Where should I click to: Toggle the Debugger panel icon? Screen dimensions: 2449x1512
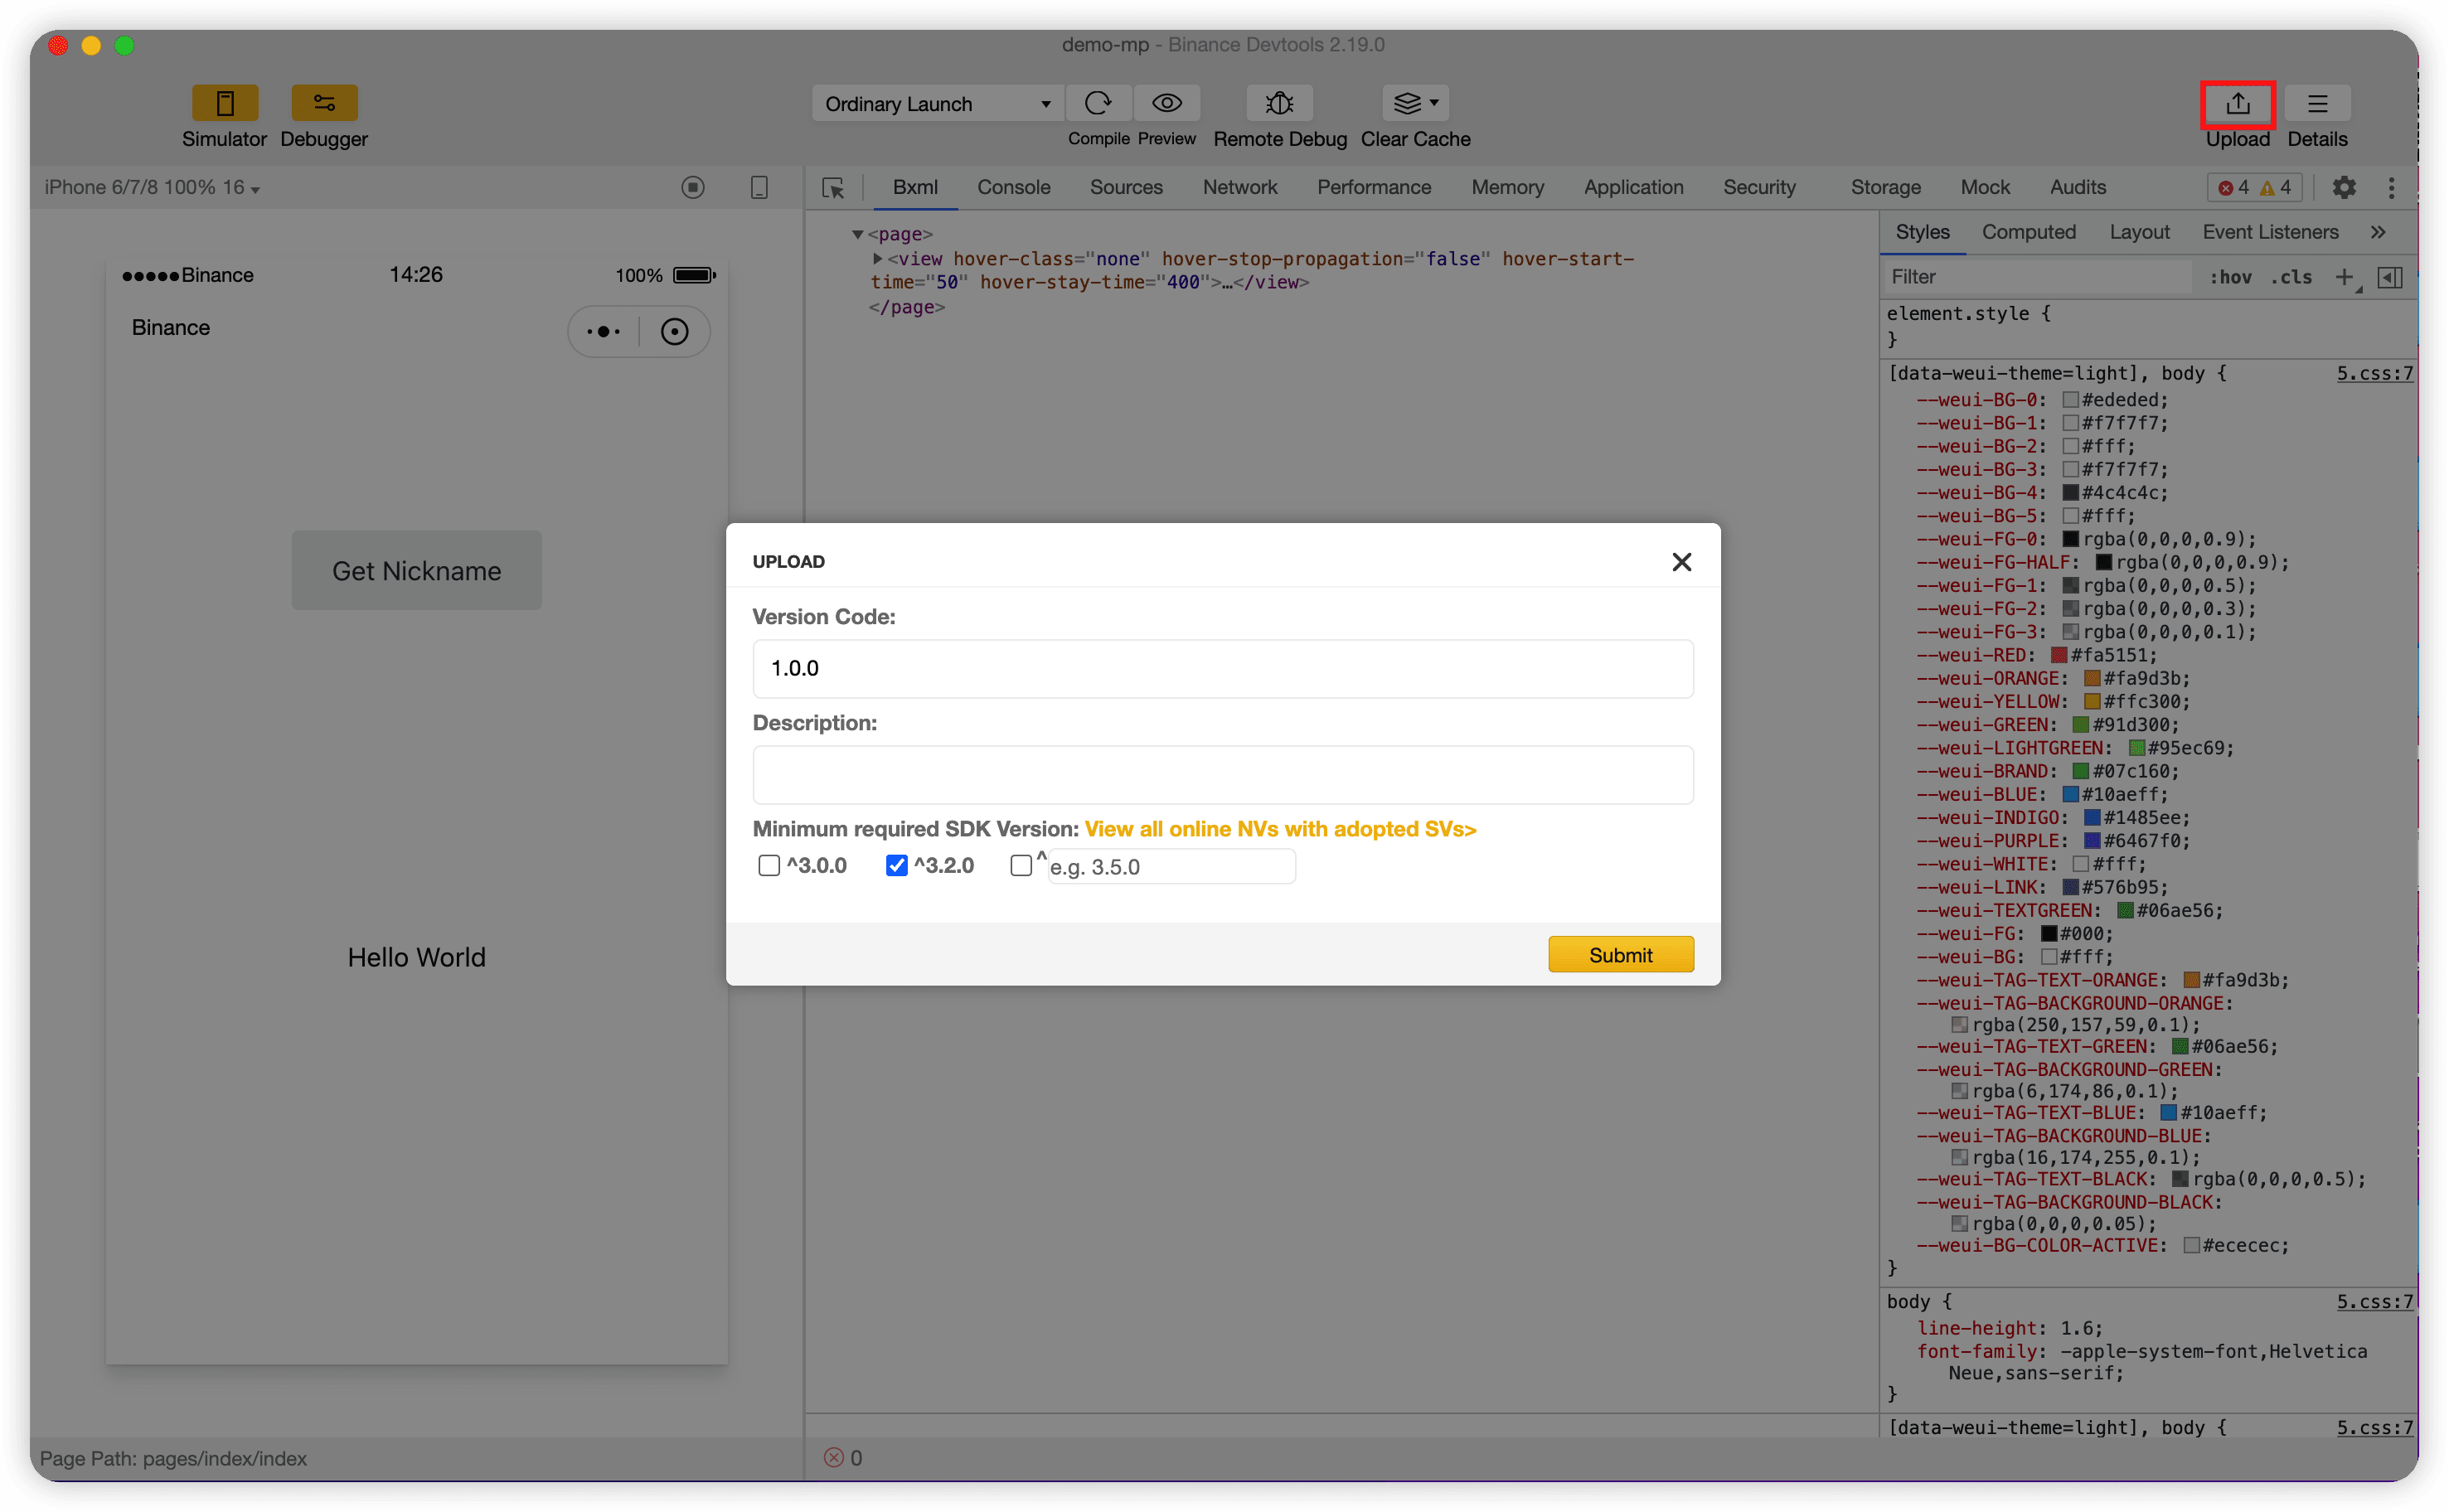click(x=324, y=103)
